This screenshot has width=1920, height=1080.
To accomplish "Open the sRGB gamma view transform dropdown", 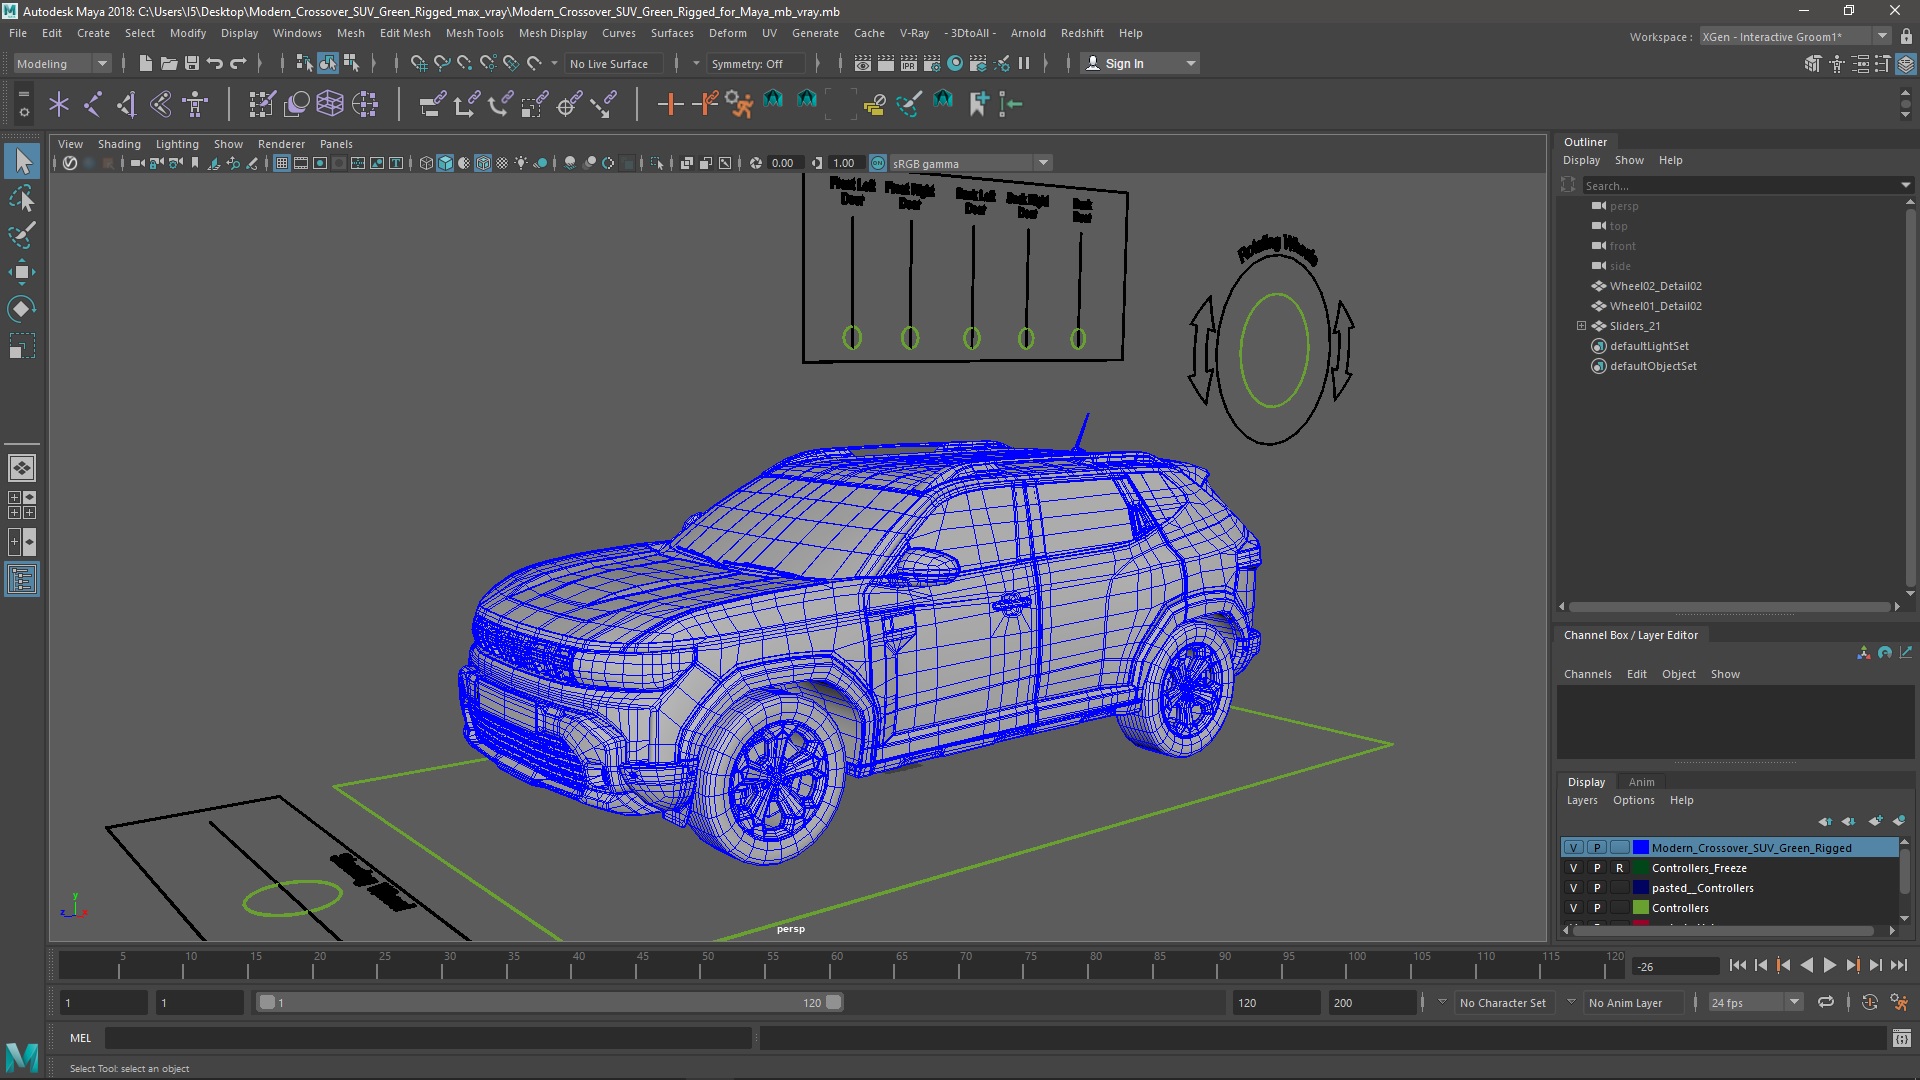I will (x=969, y=163).
